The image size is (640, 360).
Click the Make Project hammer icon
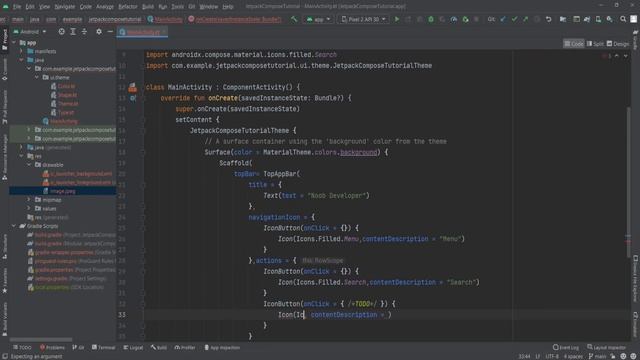click(294, 19)
